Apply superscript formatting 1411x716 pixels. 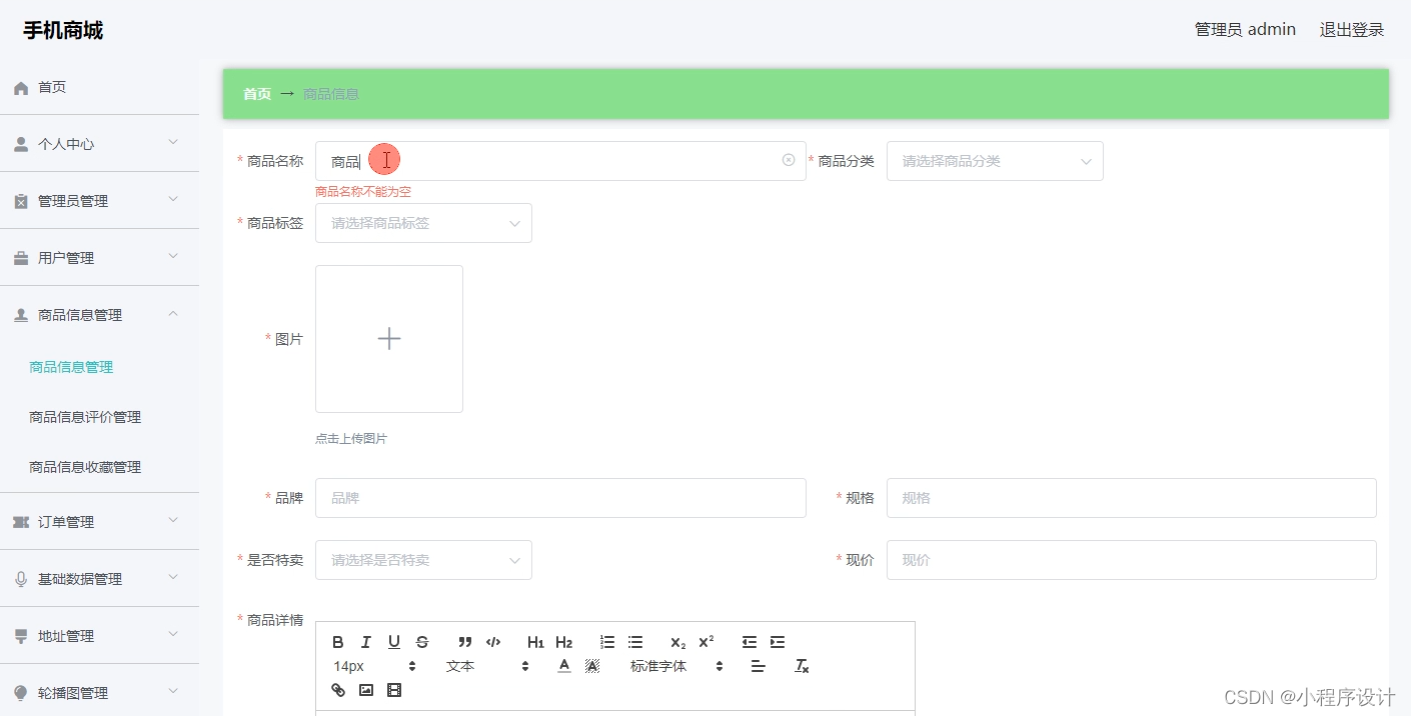point(706,642)
